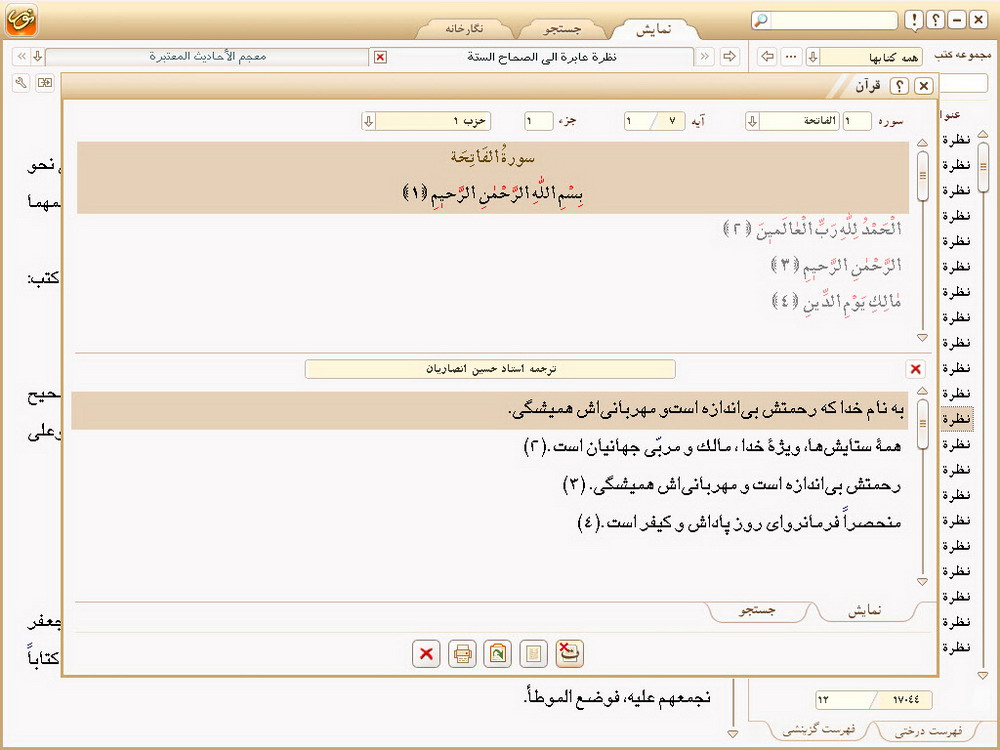
Task: Click the print icon in the Quran dialog
Action: (x=462, y=654)
